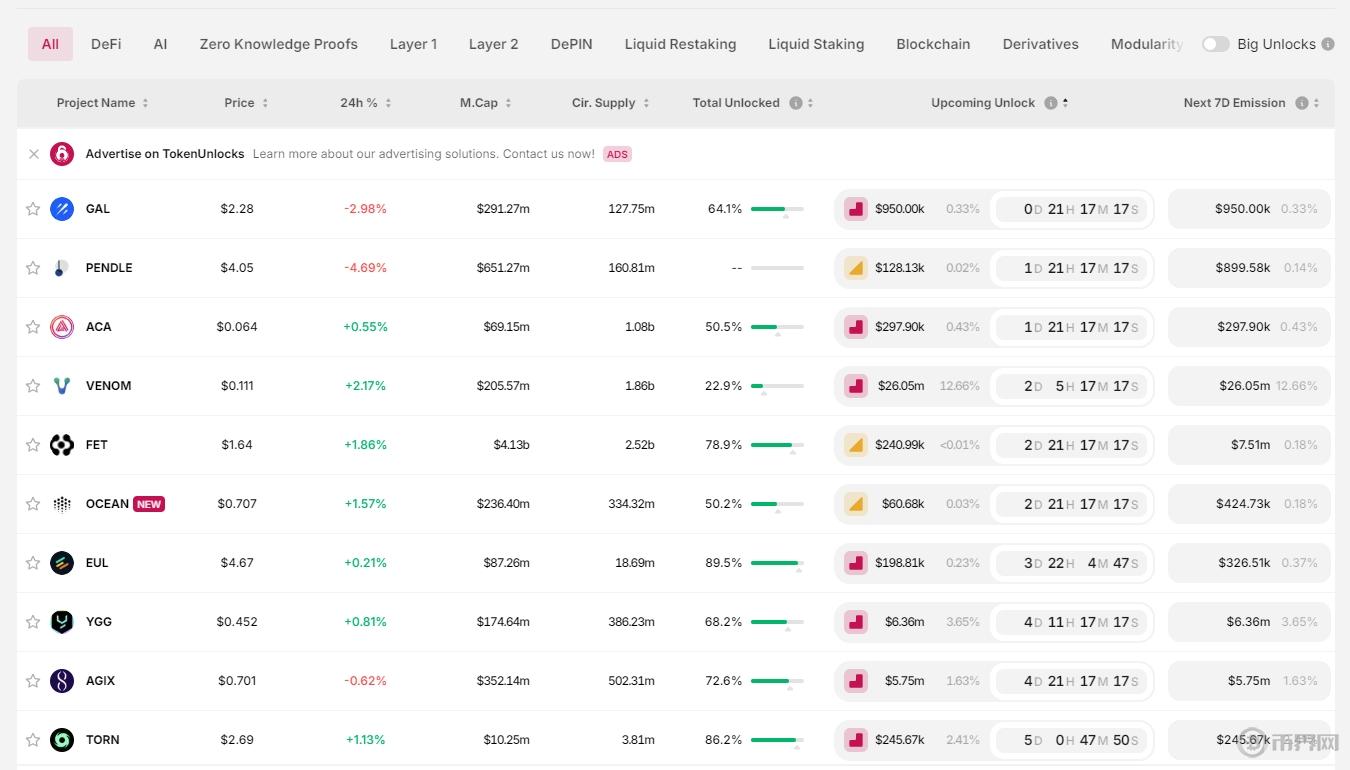Screen dimensions: 1350x770
Task: Sort by Project Name column
Action: point(102,103)
